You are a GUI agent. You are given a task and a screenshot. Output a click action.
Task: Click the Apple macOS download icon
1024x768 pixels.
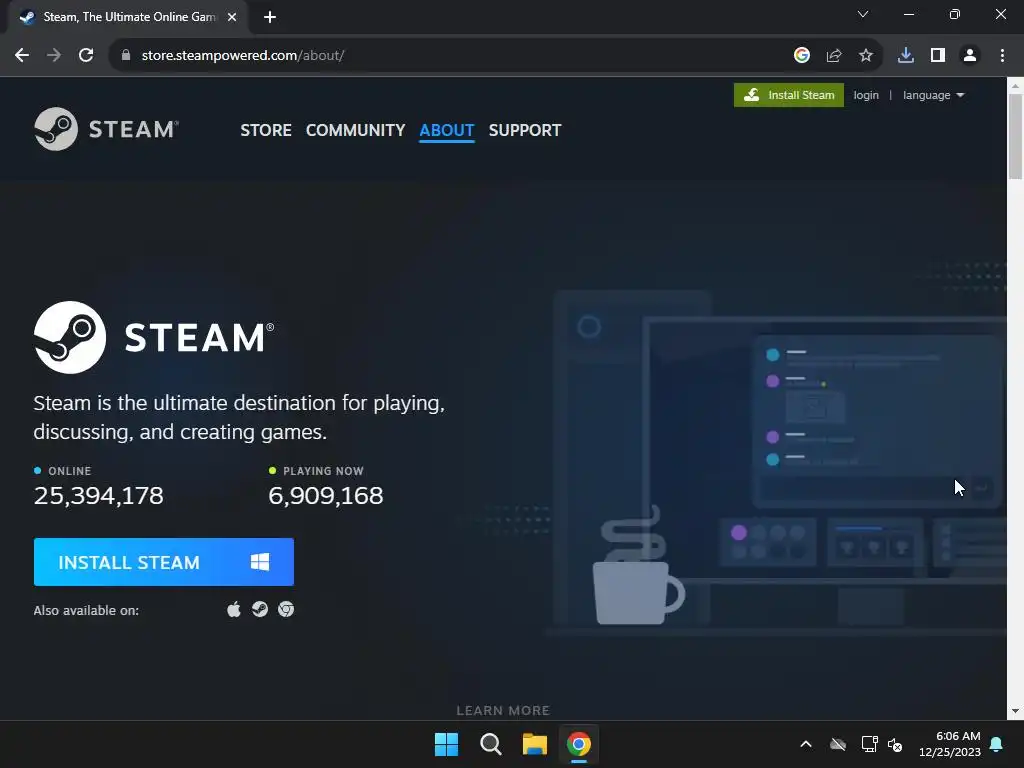[234, 609]
